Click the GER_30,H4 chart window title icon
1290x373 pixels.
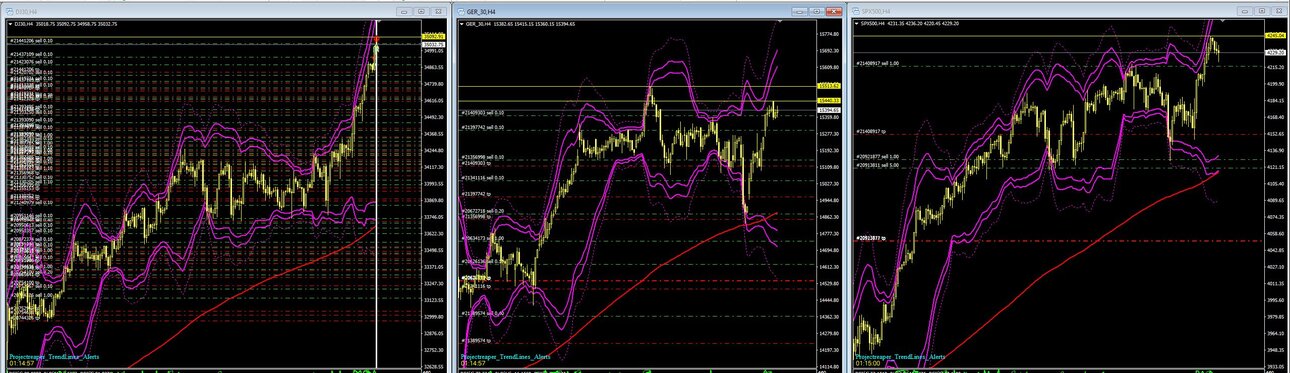460,12
